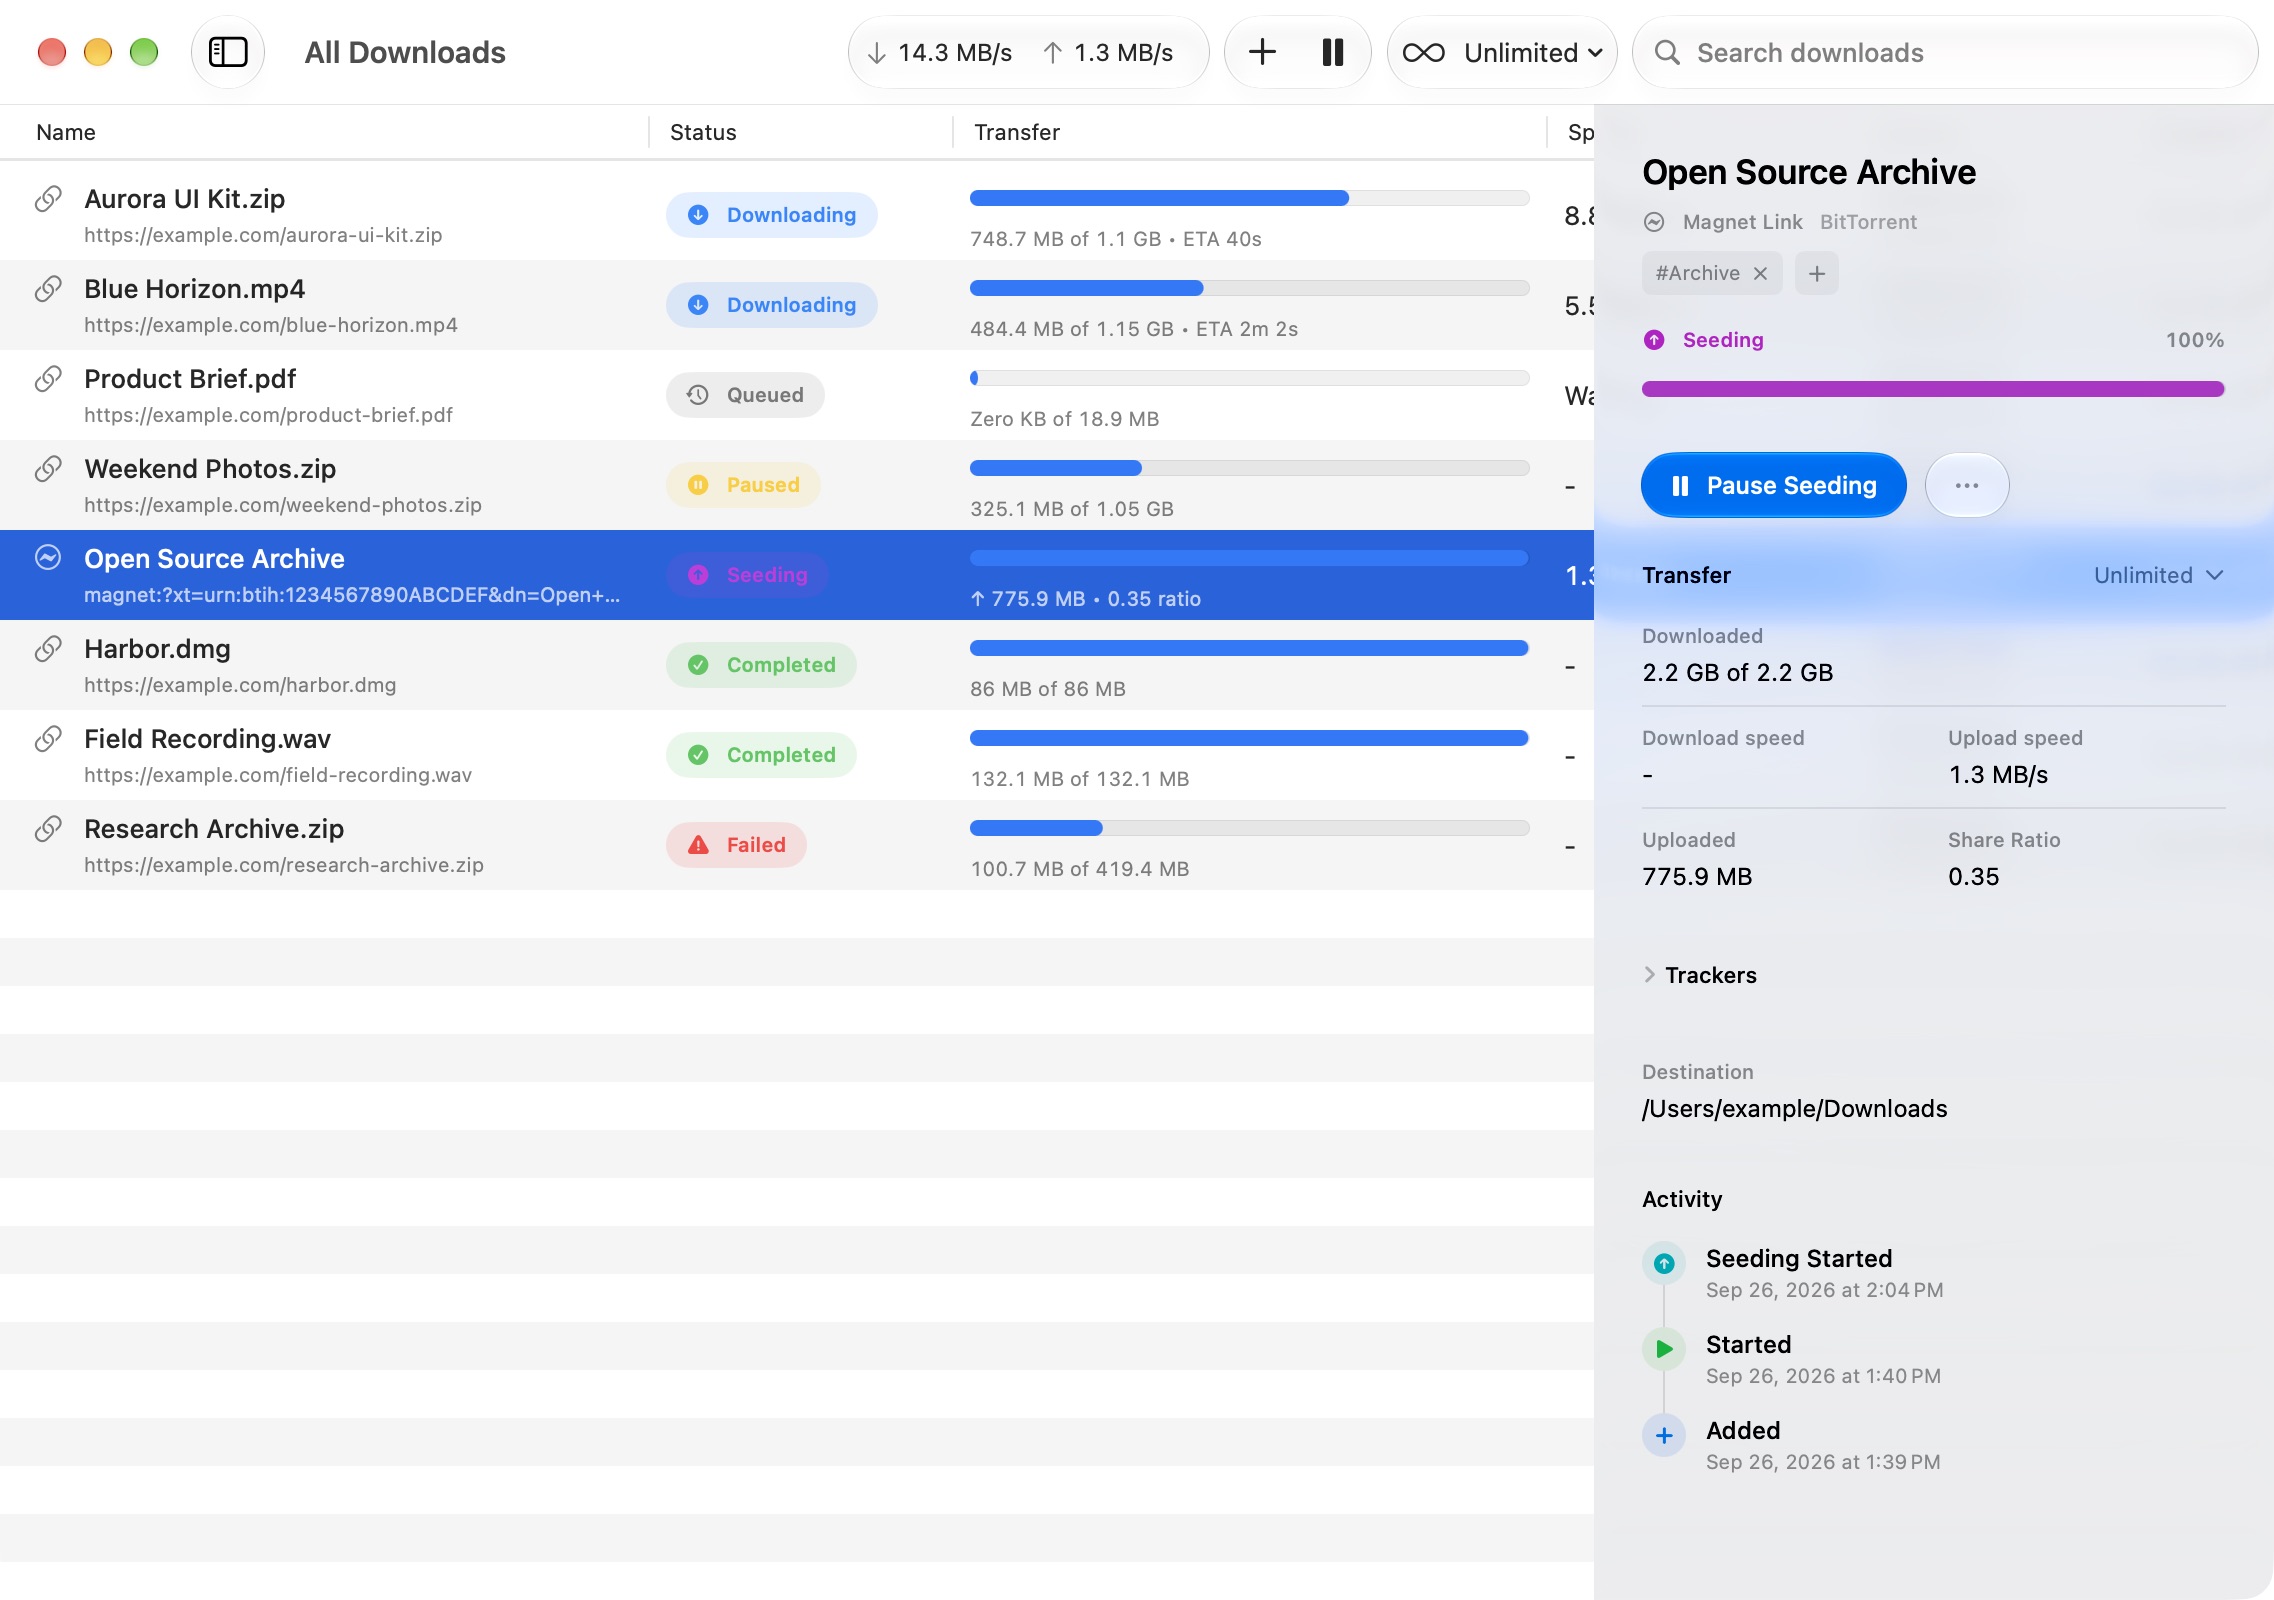Click Seeding Started activity icon
This screenshot has width=2274, height=1600.
[1664, 1263]
